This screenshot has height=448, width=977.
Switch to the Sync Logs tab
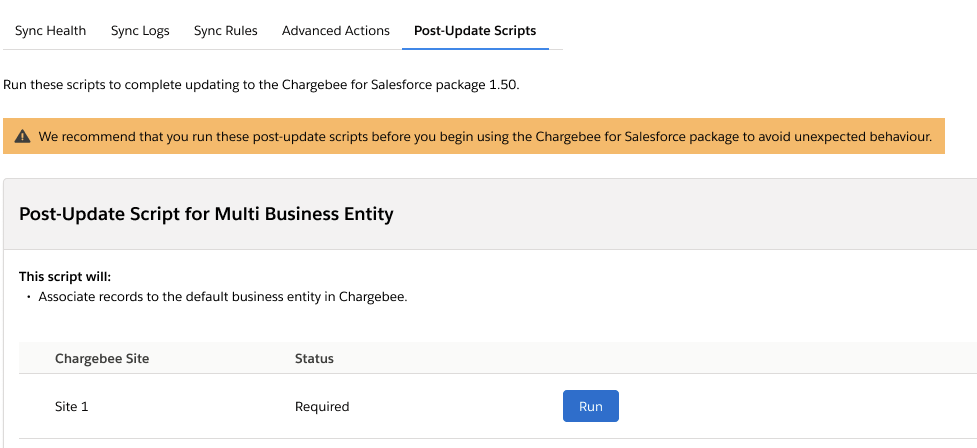pyautogui.click(x=140, y=31)
